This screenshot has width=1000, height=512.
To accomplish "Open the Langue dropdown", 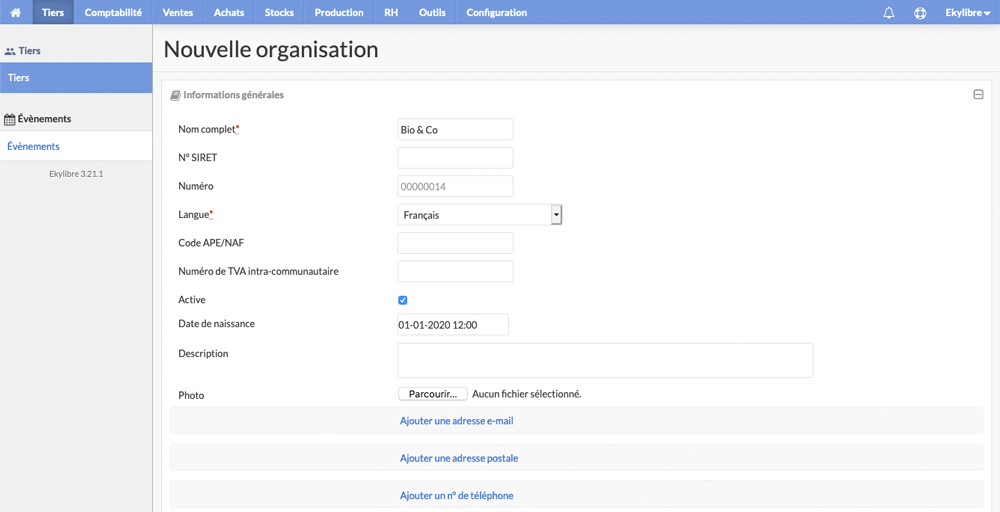I will 480,215.
